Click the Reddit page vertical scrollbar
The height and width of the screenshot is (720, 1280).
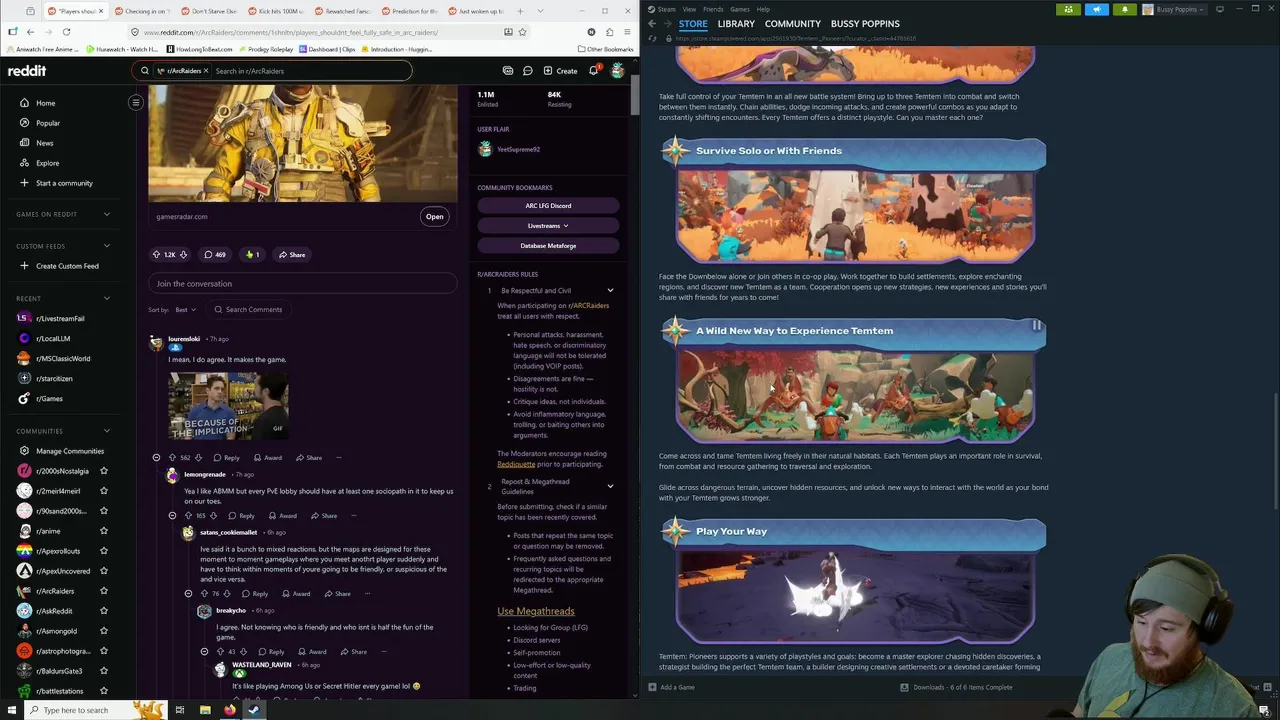click(x=635, y=95)
